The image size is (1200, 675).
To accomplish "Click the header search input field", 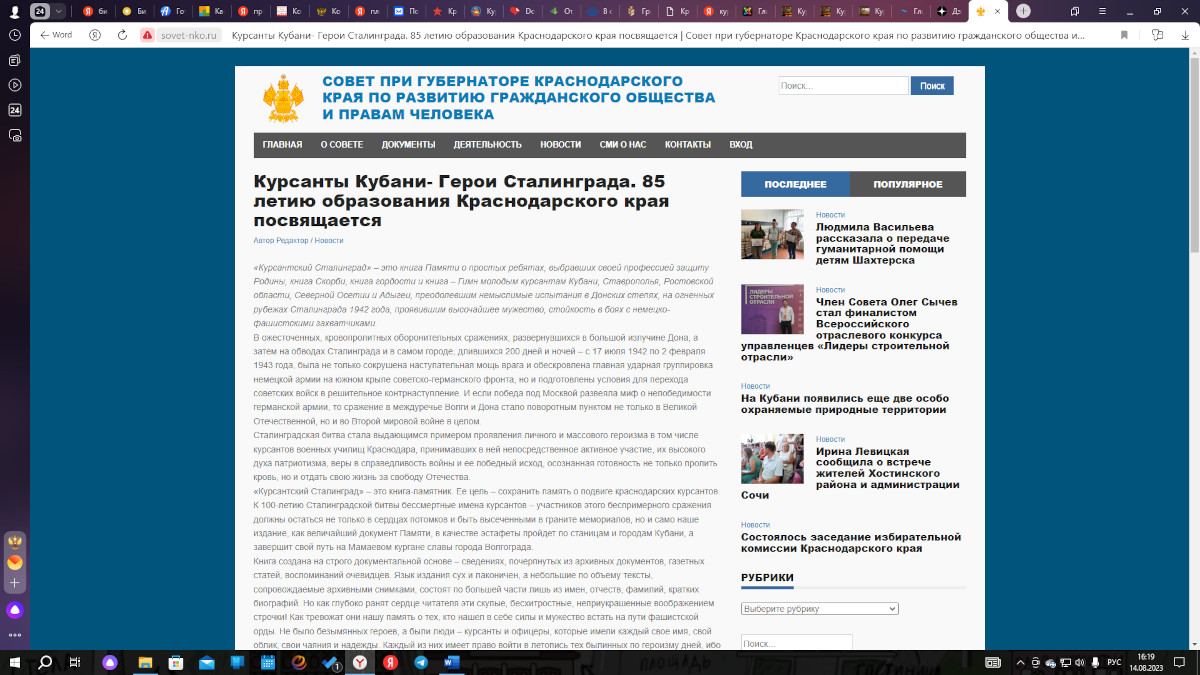I will point(843,86).
